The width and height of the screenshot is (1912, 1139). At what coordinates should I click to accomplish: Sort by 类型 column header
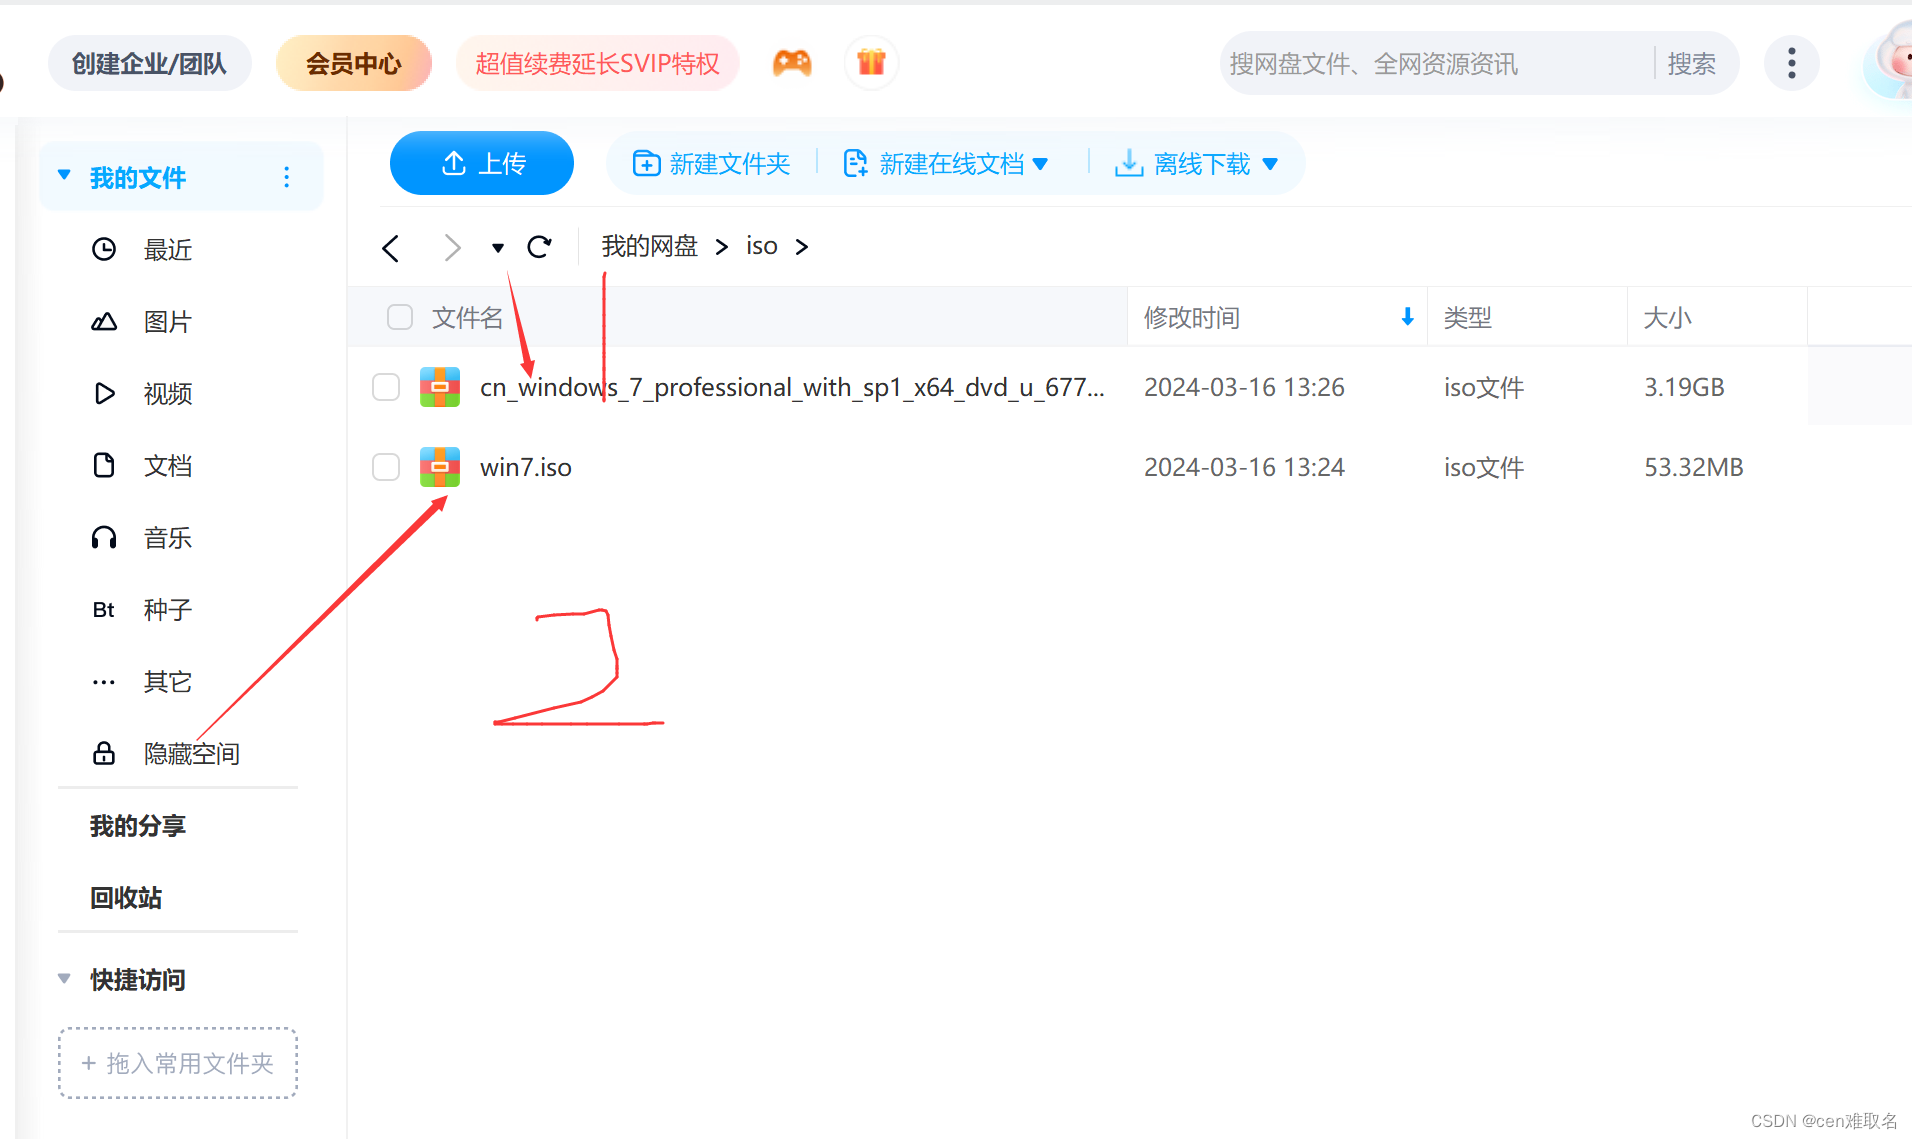pos(1468,317)
